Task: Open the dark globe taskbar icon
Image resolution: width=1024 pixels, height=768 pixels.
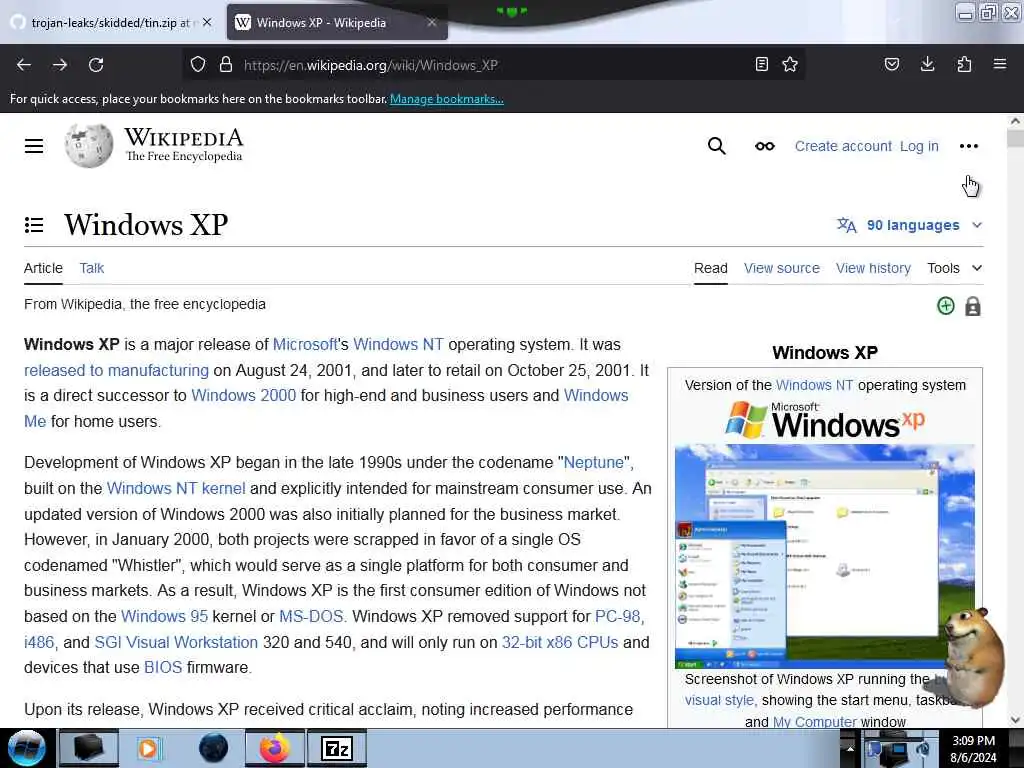Action: tap(213, 748)
